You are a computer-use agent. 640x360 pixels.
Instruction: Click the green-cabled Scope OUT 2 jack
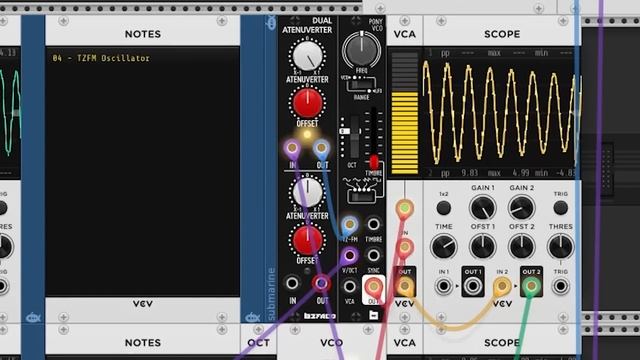click(x=531, y=286)
